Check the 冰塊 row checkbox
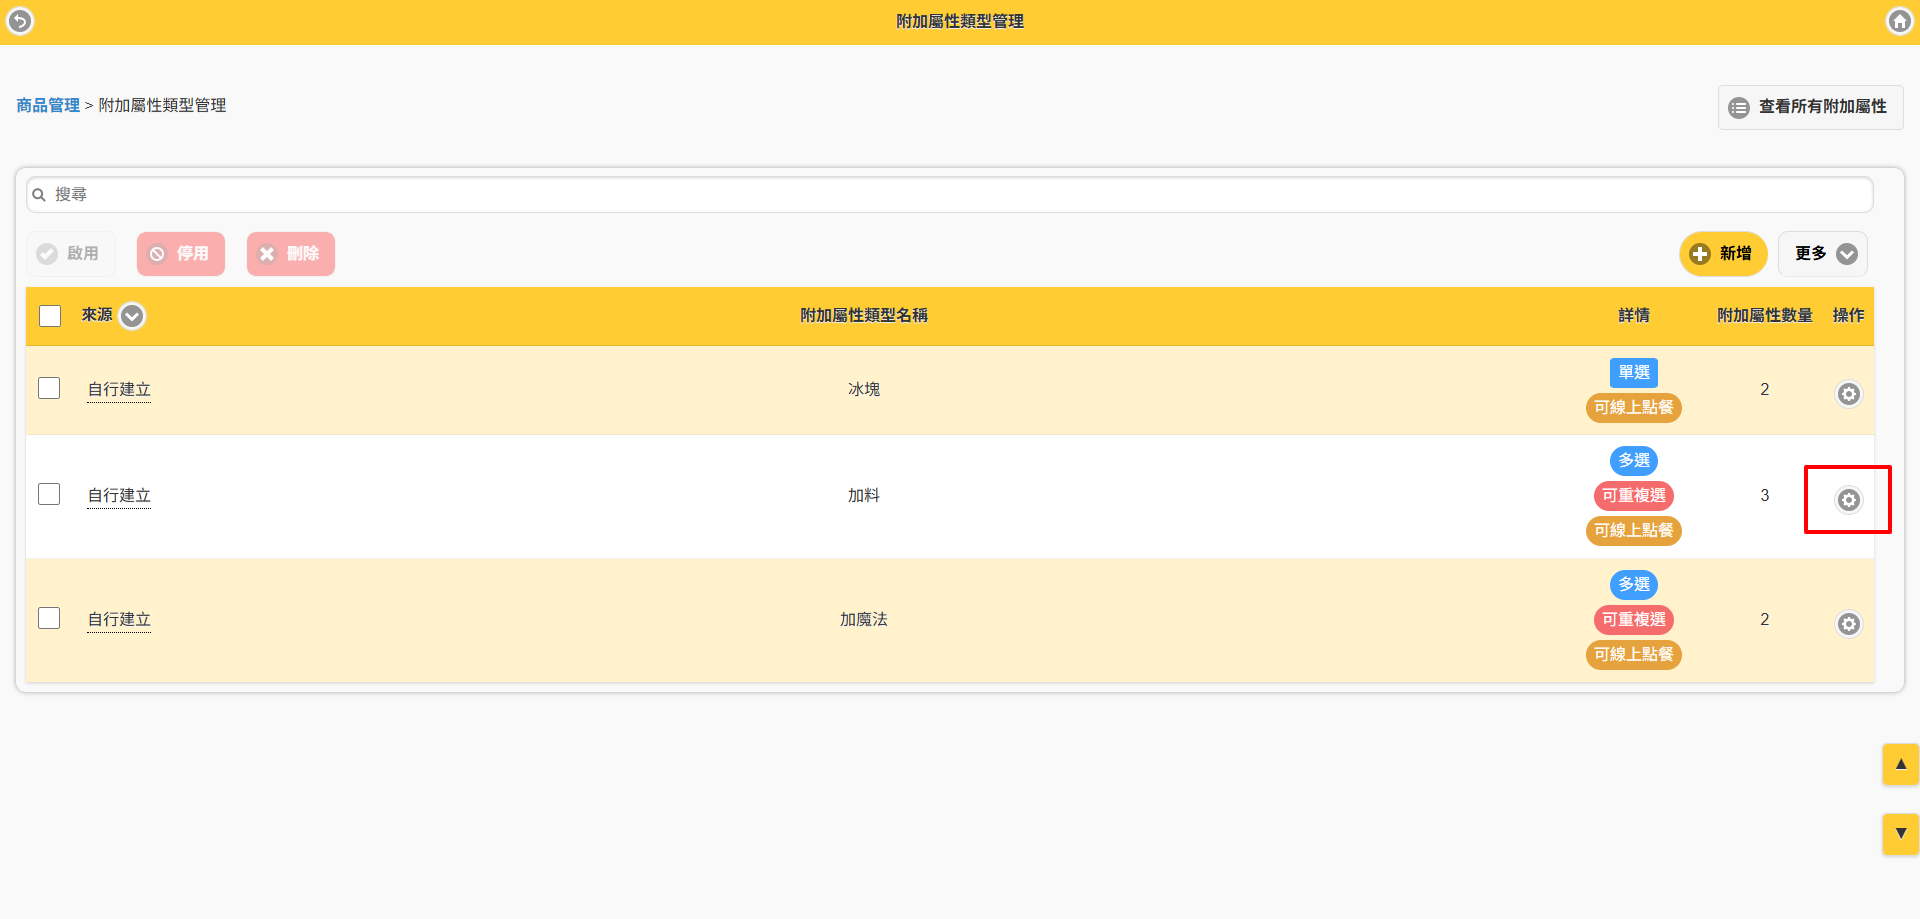The height and width of the screenshot is (919, 1920). pos(49,388)
